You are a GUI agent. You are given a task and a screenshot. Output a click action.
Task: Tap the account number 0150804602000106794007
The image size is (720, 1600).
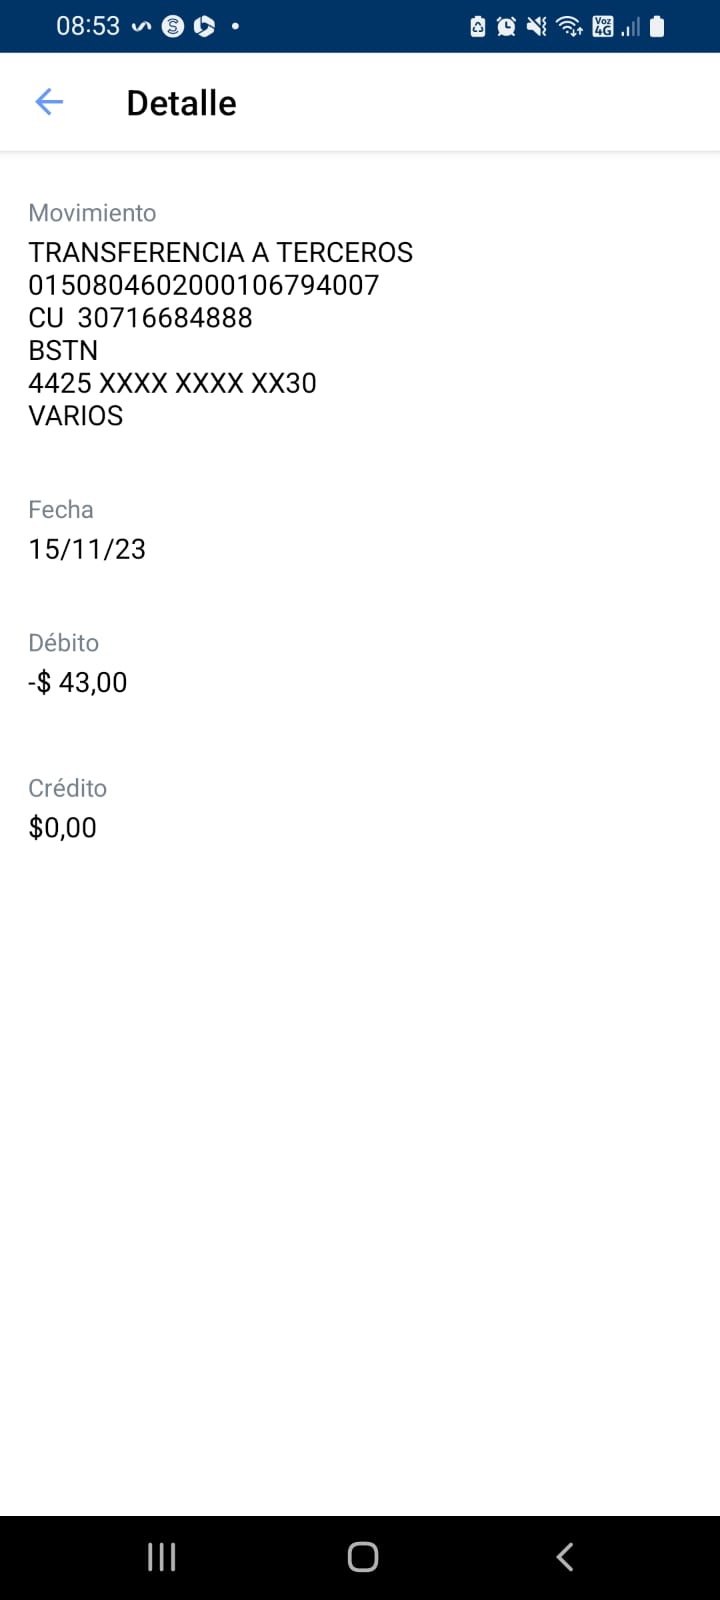coord(203,285)
